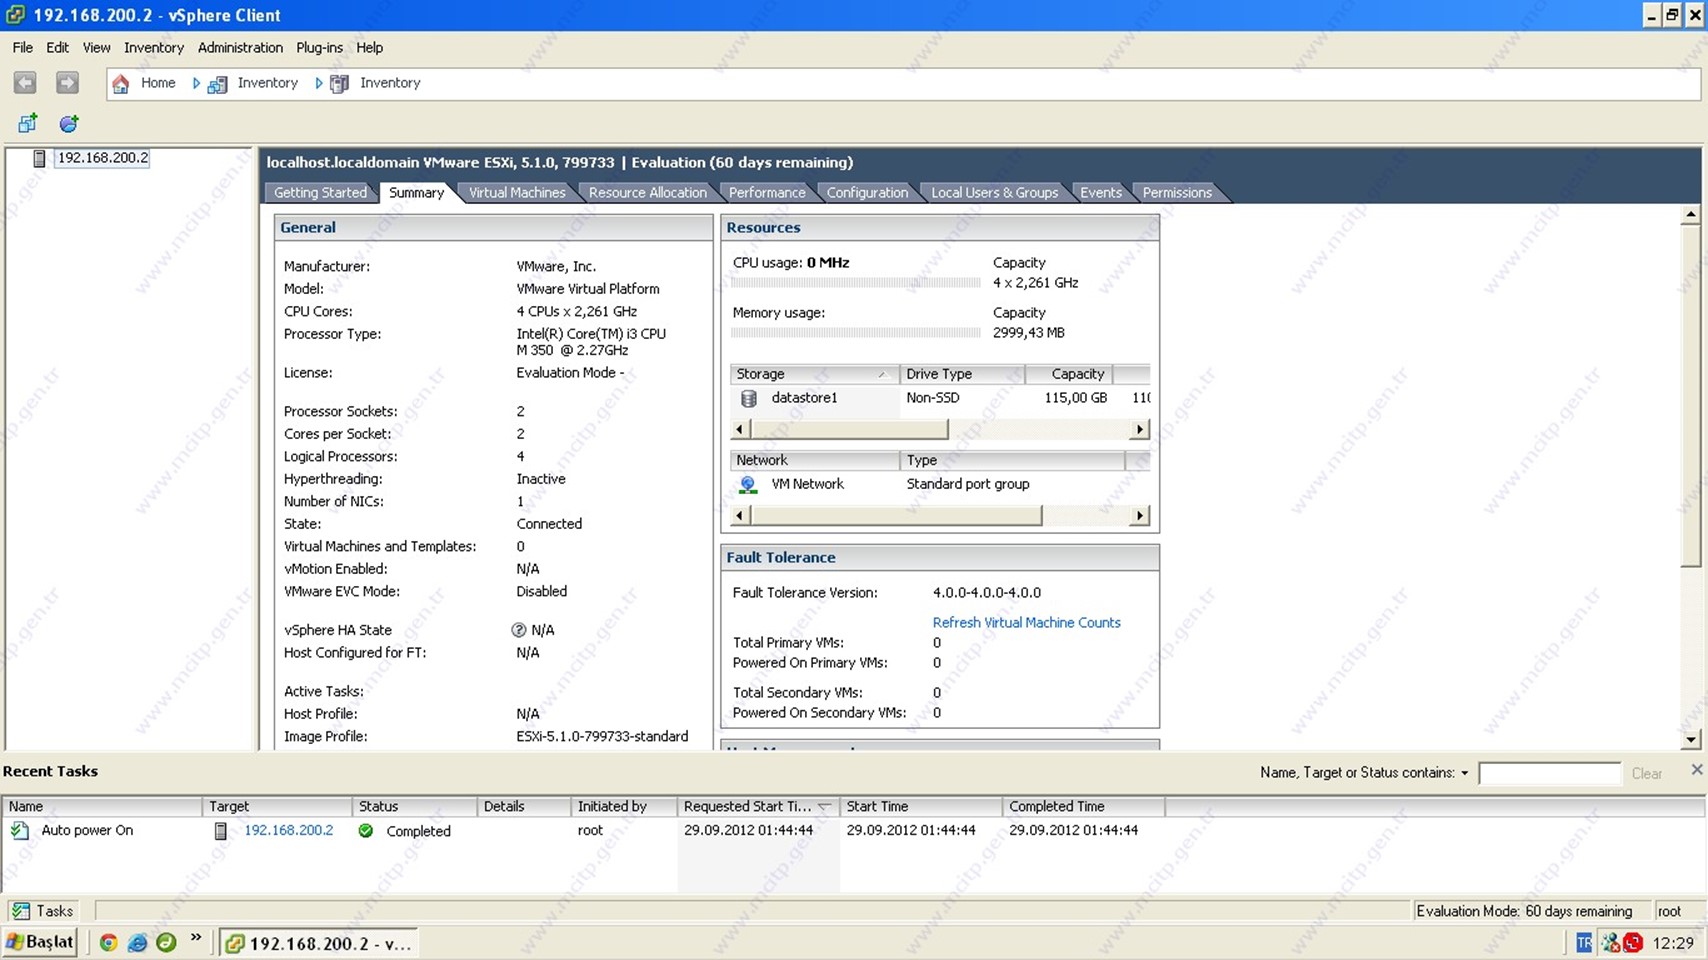Click the network horizontal scrollbar thumb
This screenshot has width=1708, height=960.
pos(895,515)
